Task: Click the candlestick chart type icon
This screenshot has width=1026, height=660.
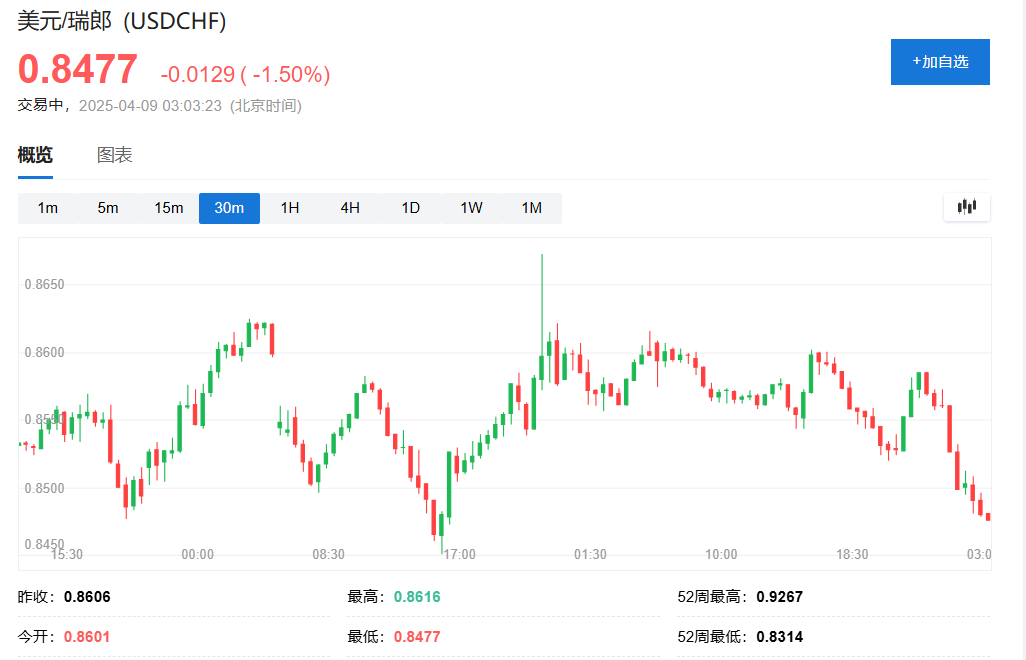Action: click(966, 207)
